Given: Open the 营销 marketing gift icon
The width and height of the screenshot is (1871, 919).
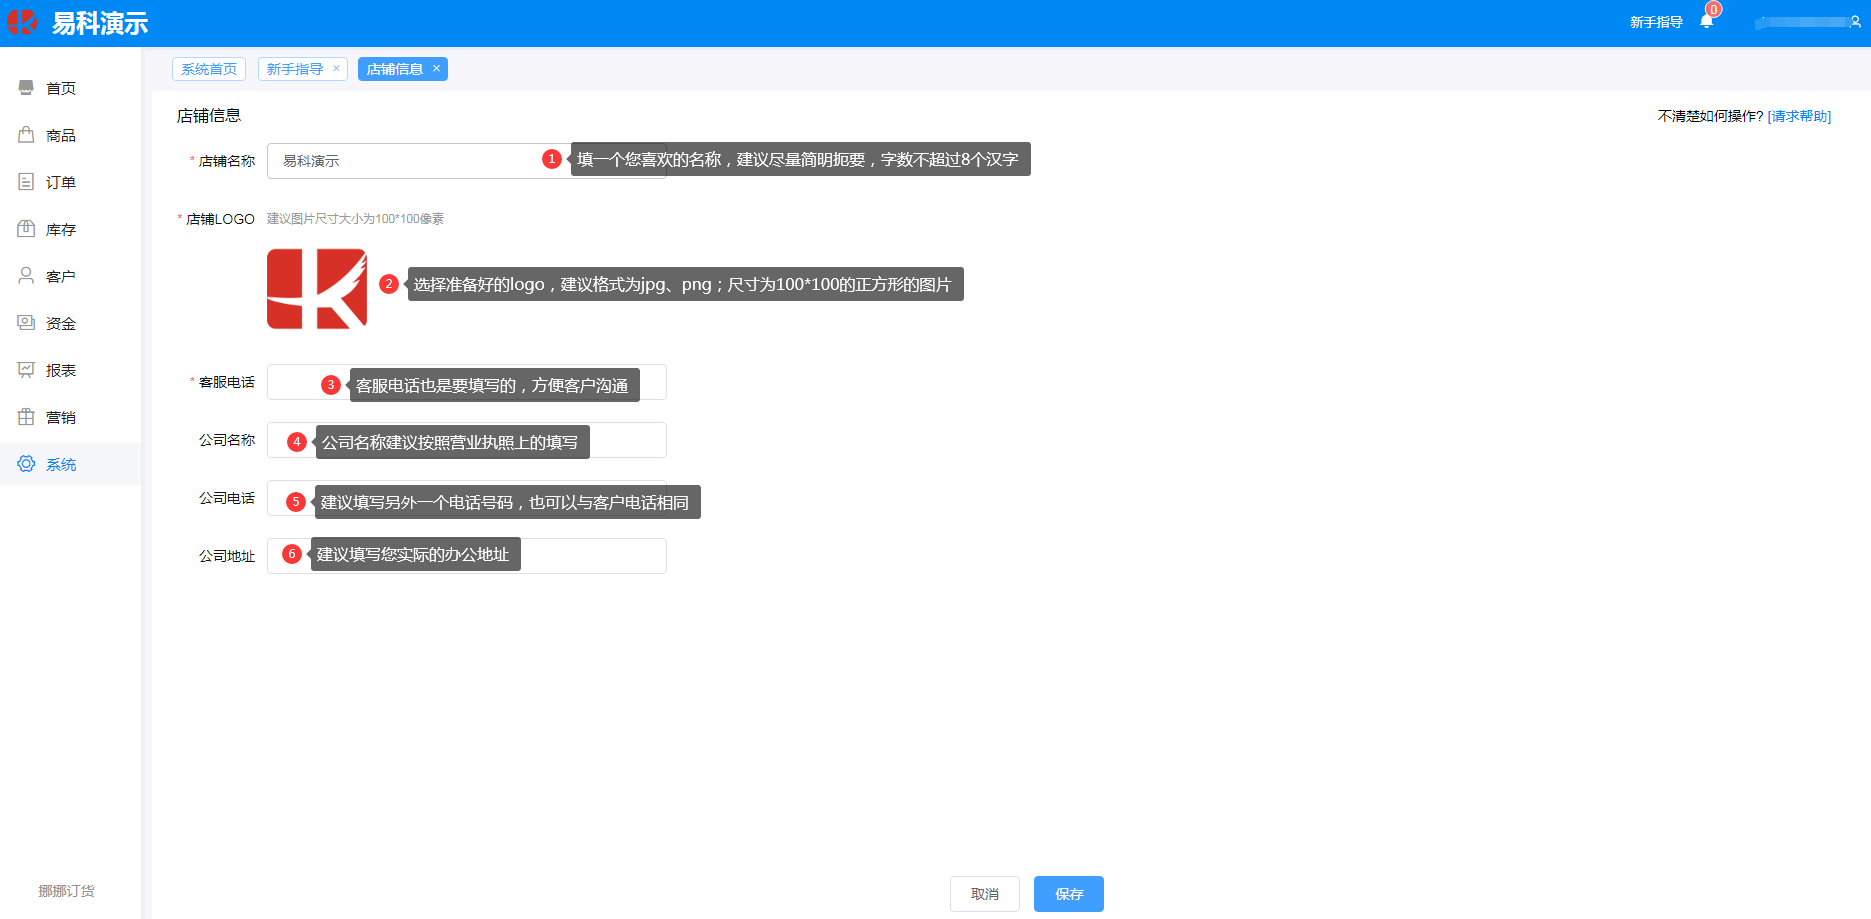Looking at the screenshot, I should click(26, 417).
